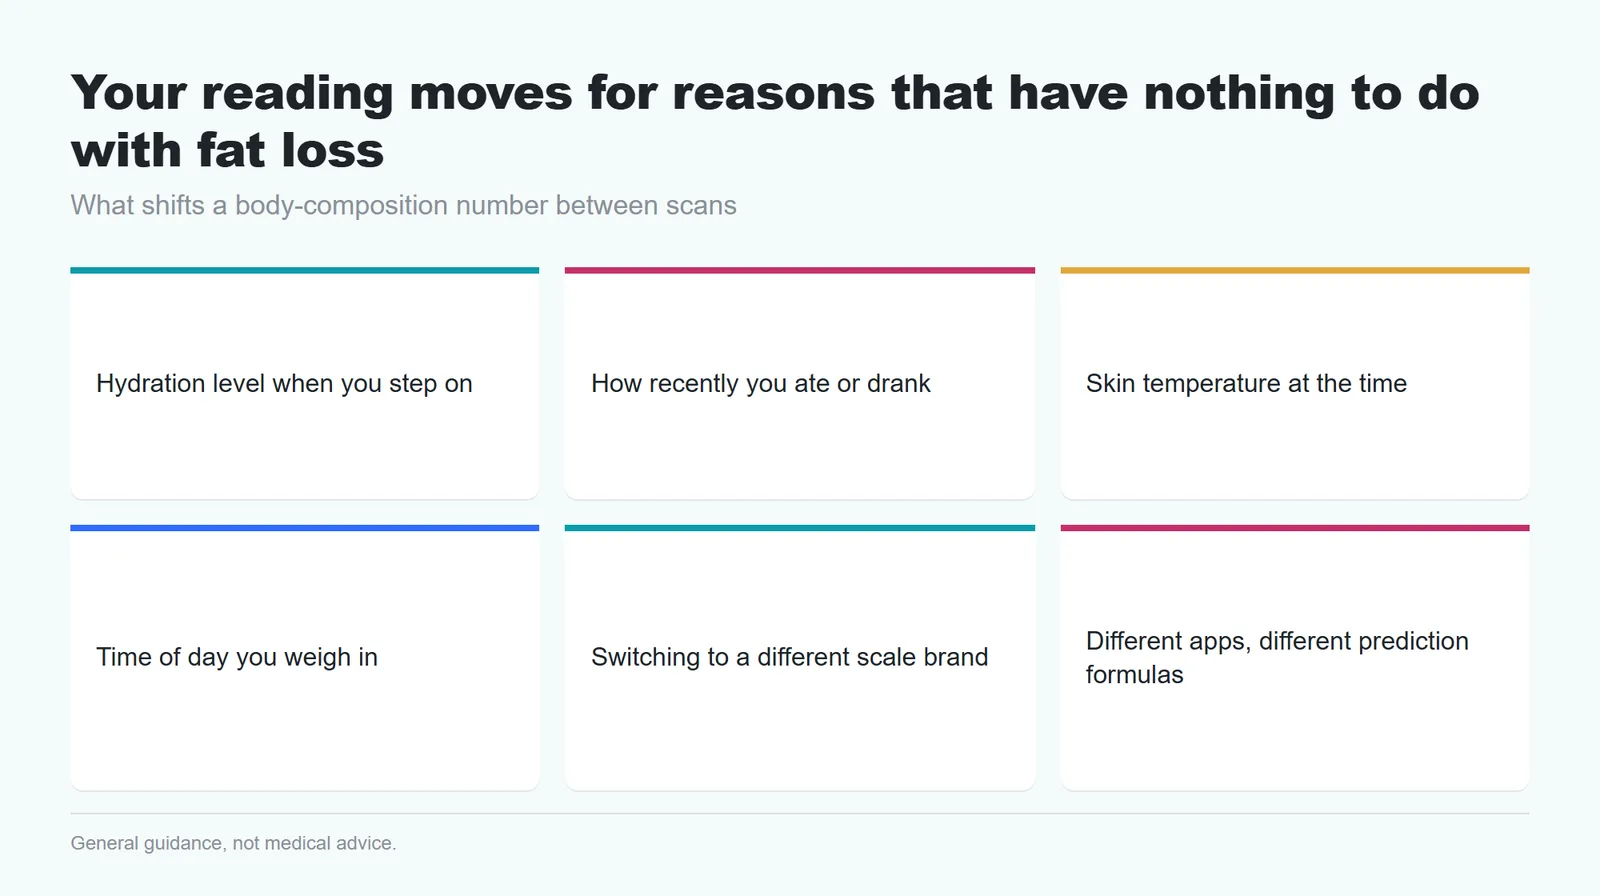Click the horizontal divider line above footer
Viewport: 1600px width, 896px height.
point(800,813)
